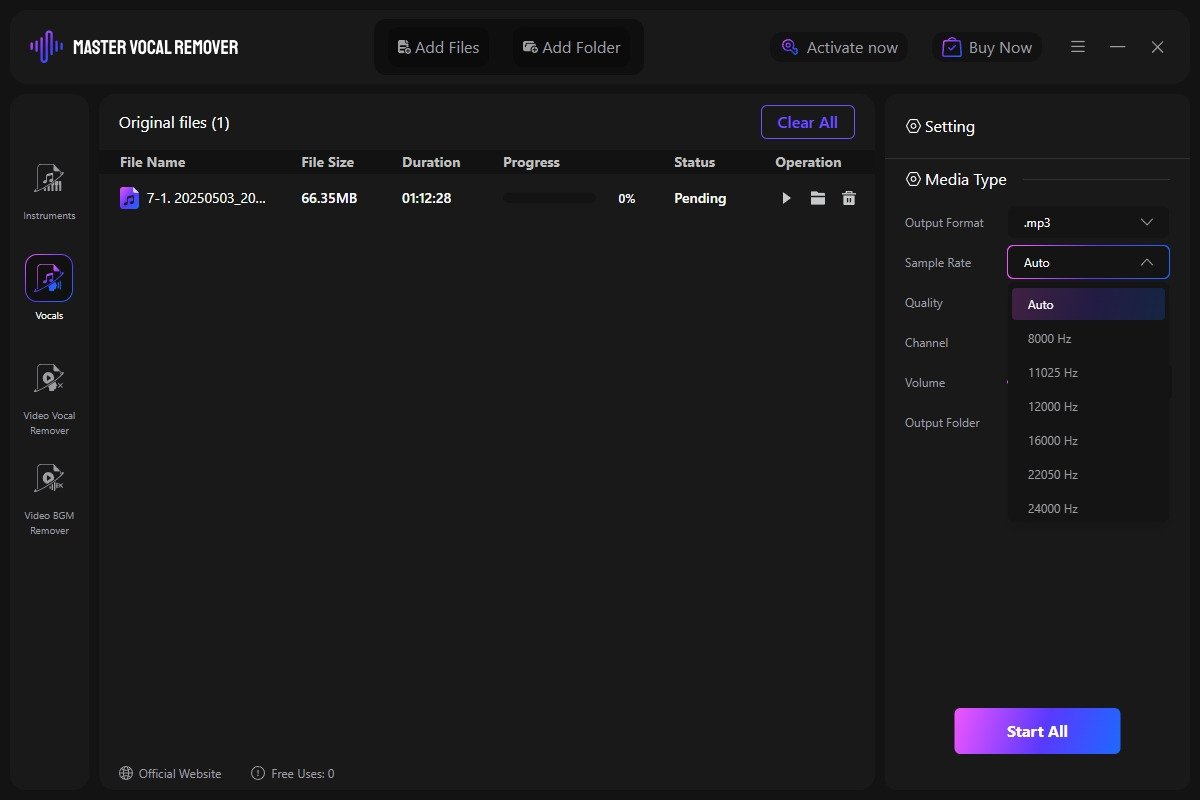Click the Clear All button

click(807, 122)
